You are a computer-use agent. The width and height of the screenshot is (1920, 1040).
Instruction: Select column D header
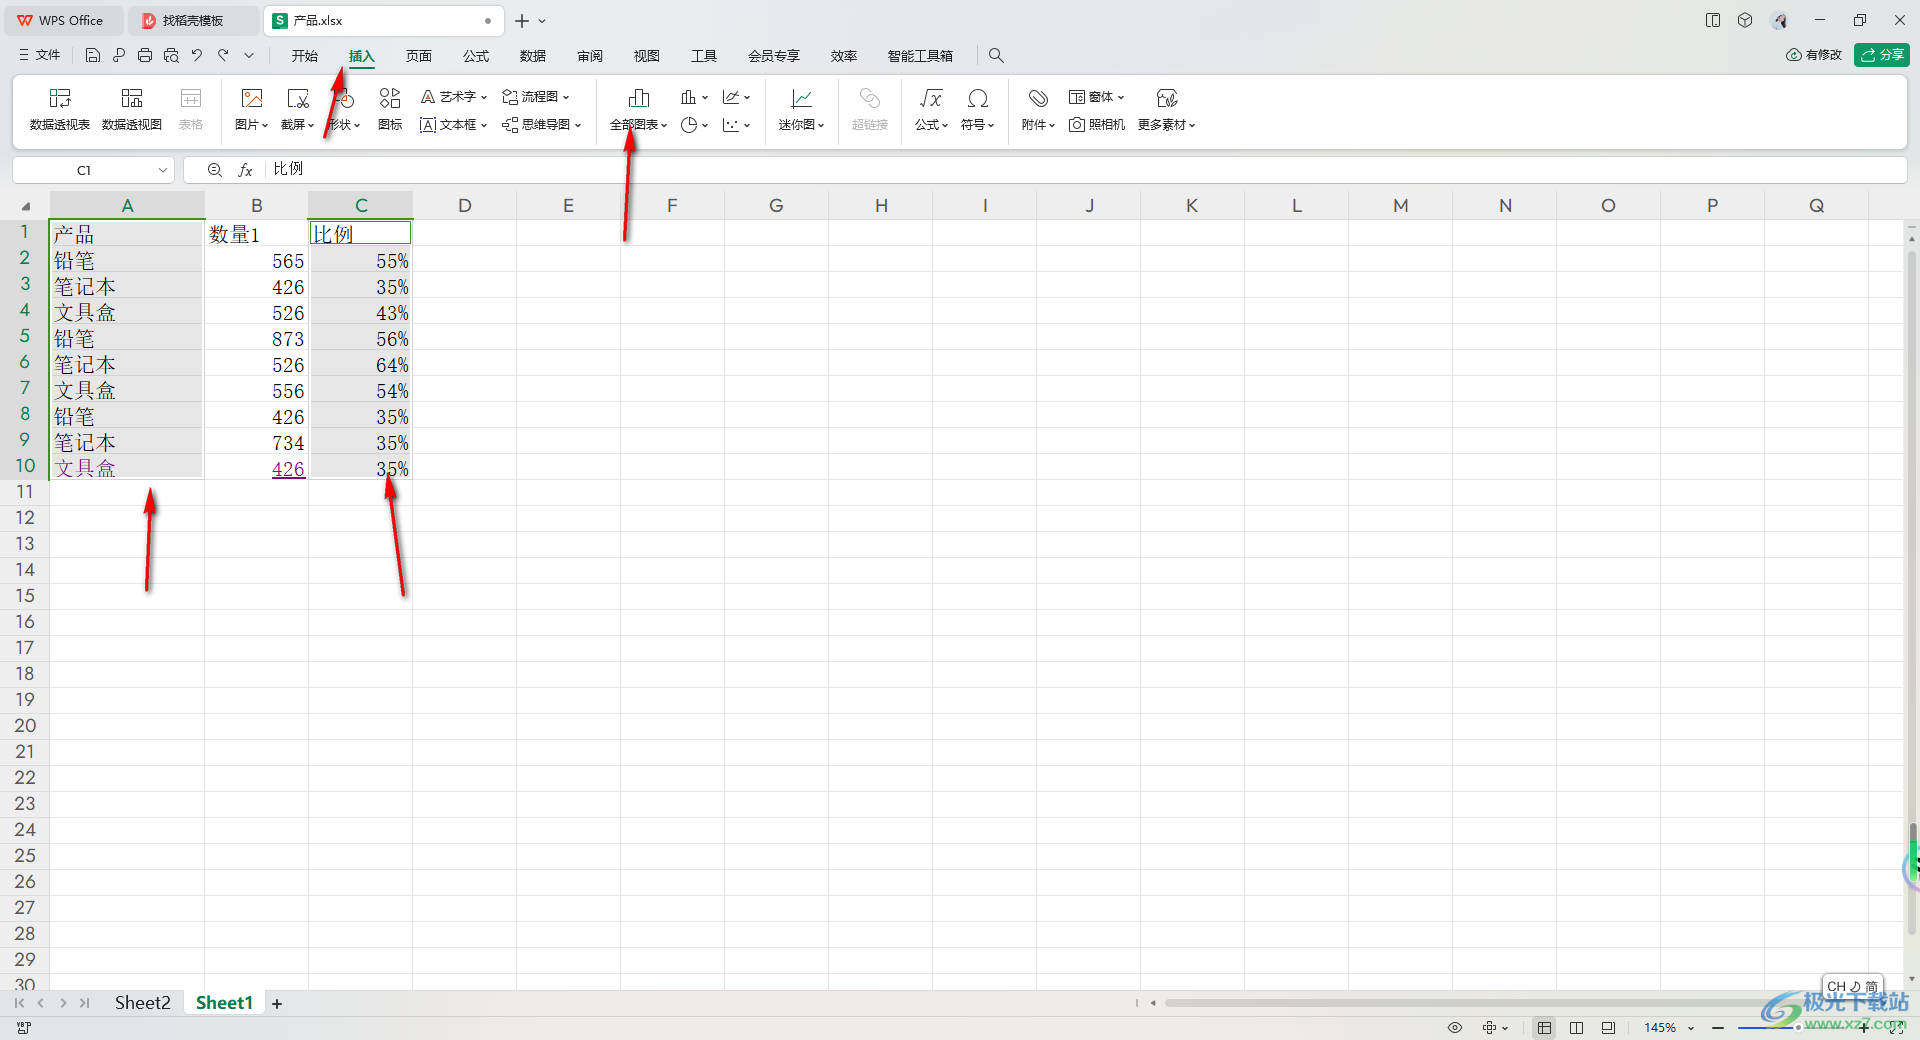pyautogui.click(x=464, y=206)
